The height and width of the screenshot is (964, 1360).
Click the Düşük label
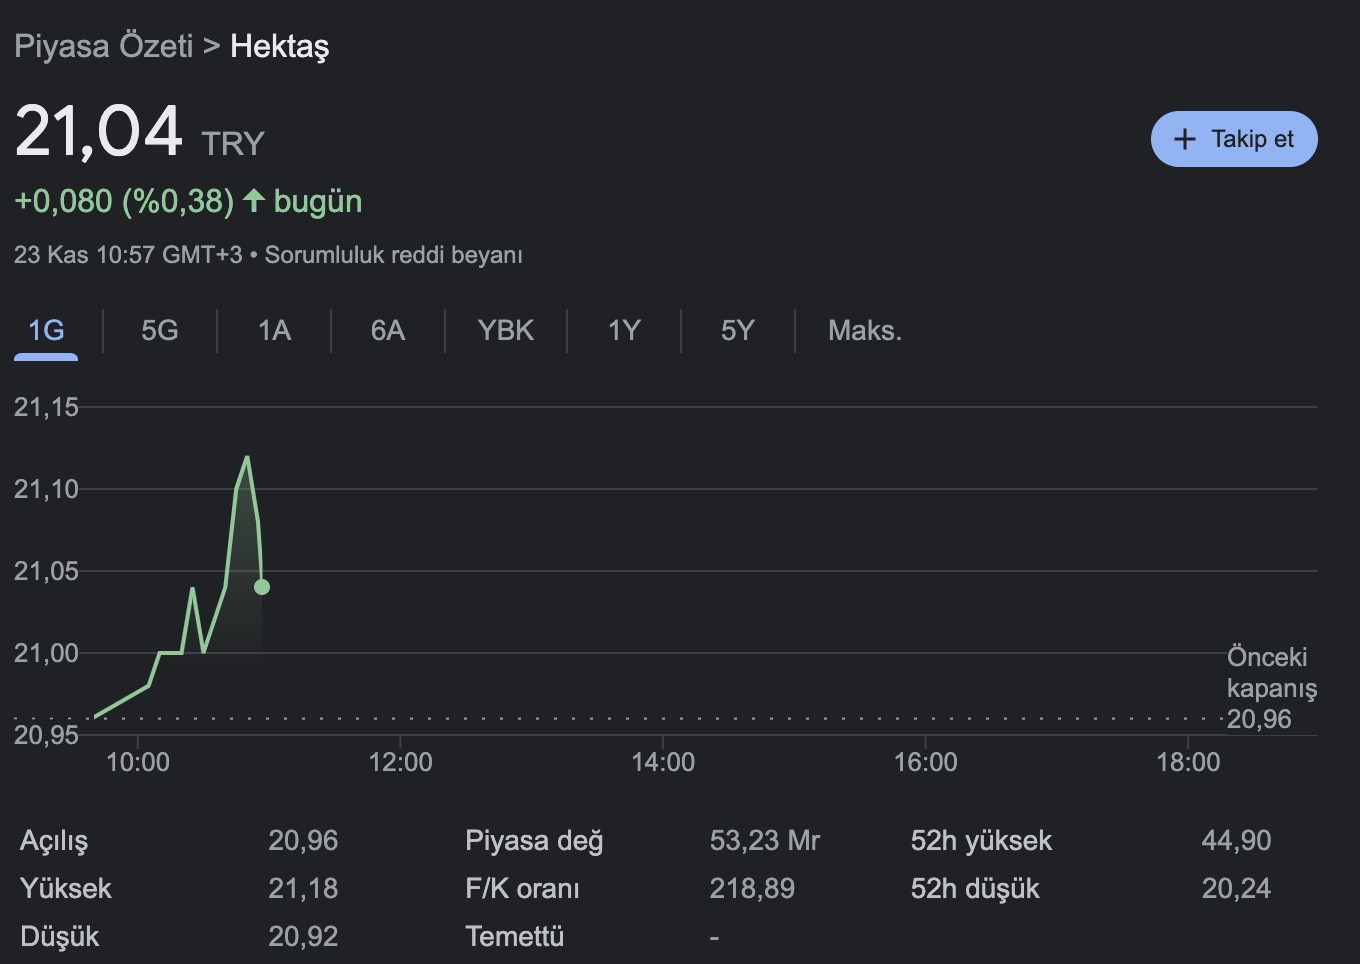pyautogui.click(x=60, y=937)
